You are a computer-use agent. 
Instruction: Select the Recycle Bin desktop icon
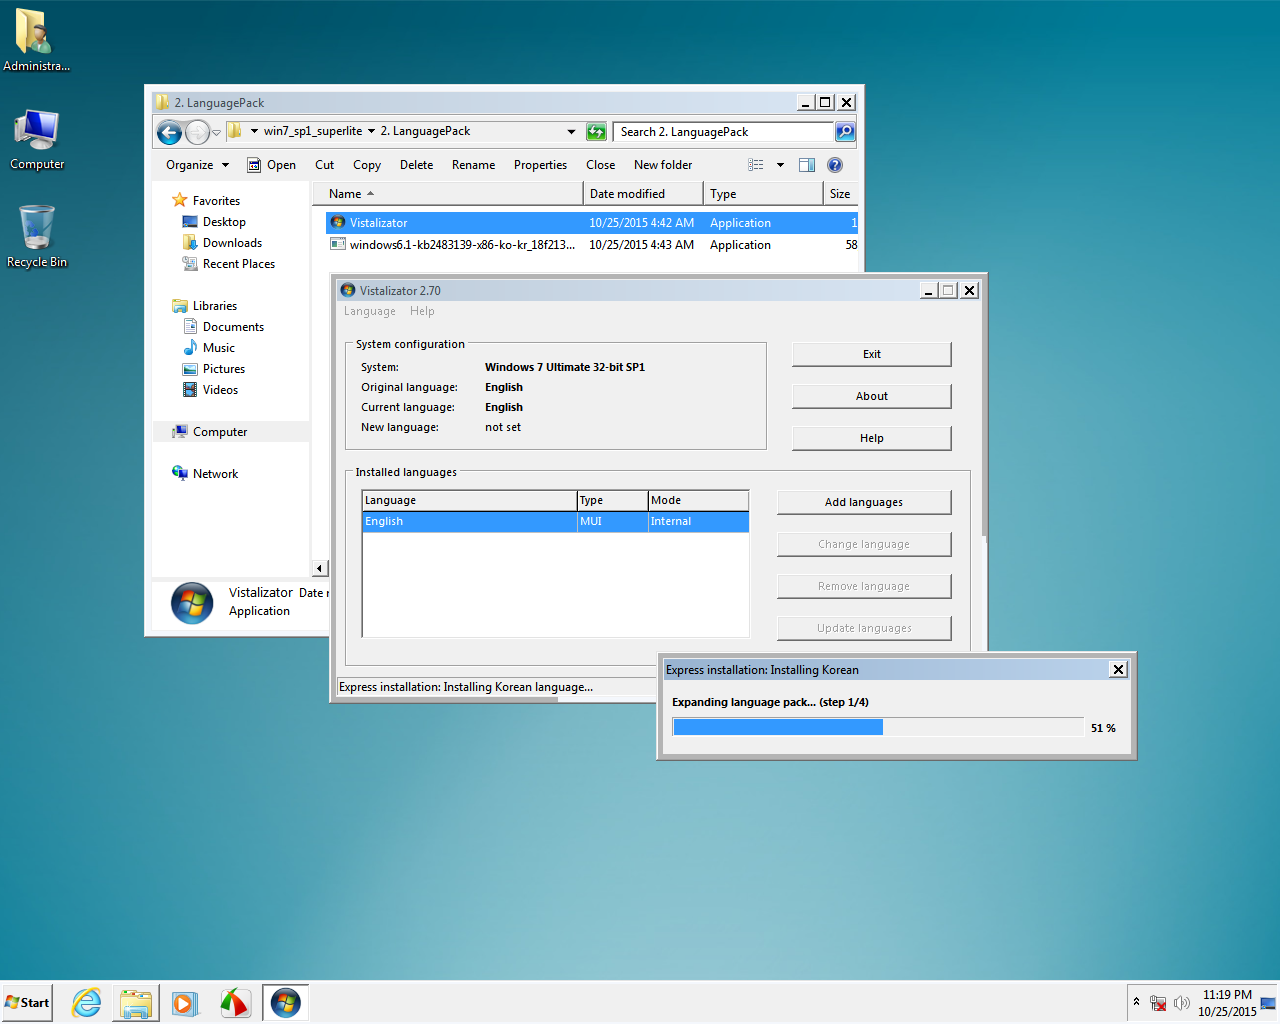tap(37, 237)
